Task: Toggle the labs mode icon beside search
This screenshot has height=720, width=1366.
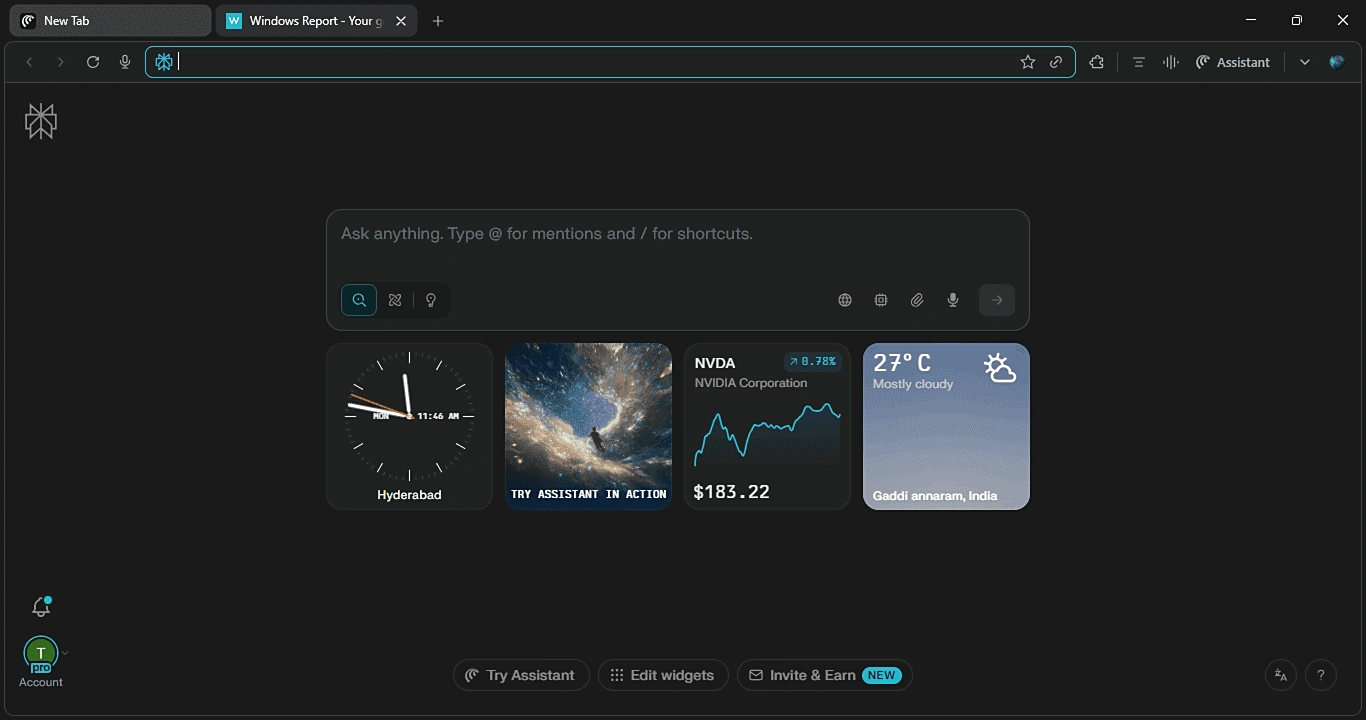Action: [395, 300]
